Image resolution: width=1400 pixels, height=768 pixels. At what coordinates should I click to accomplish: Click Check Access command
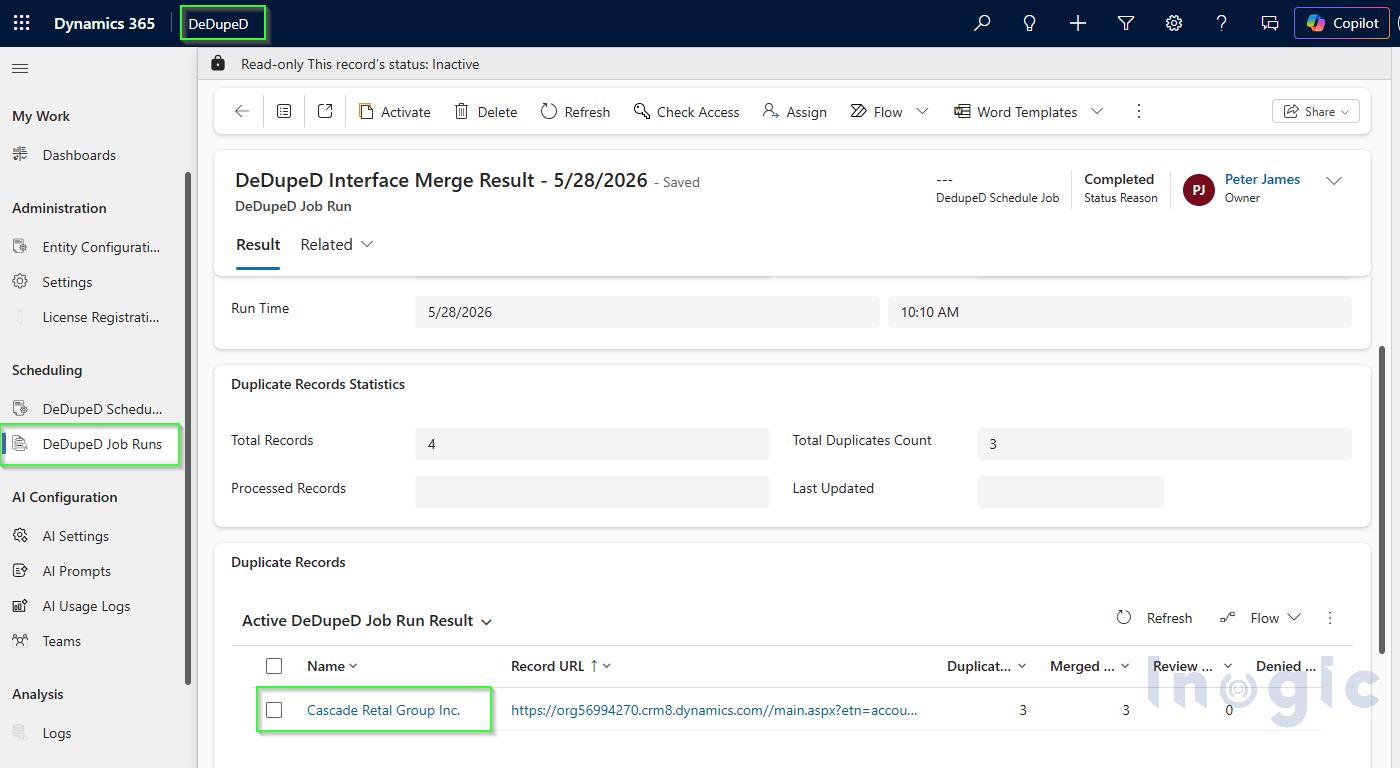coord(686,112)
